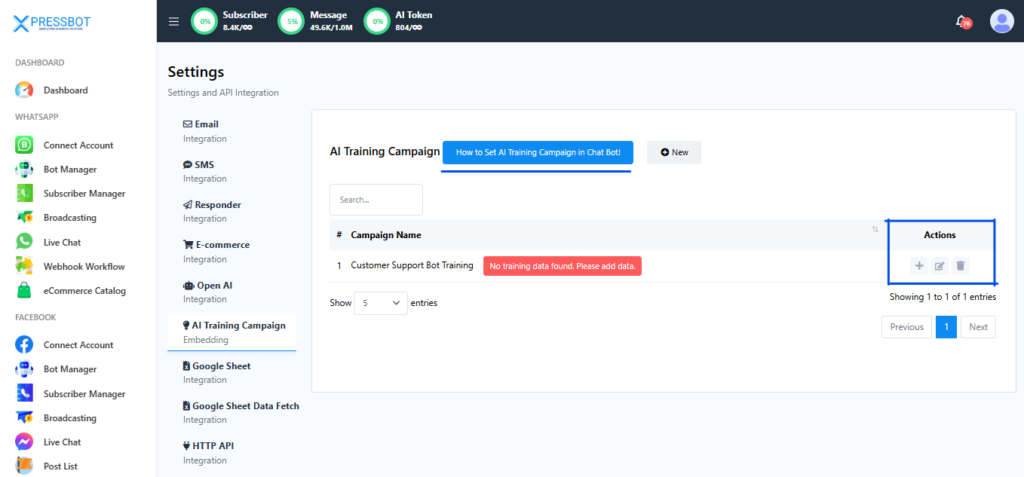The image size is (1024, 477).
Task: Open the notification bell icon
Action: click(962, 21)
